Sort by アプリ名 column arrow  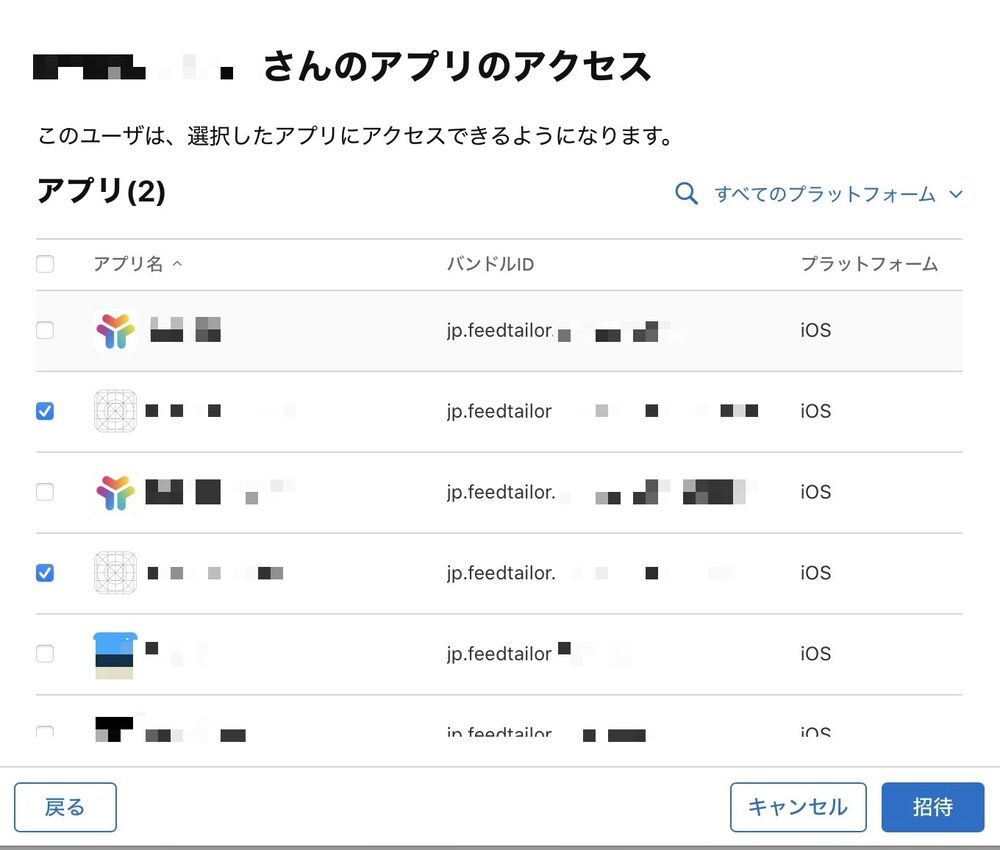[x=177, y=264]
